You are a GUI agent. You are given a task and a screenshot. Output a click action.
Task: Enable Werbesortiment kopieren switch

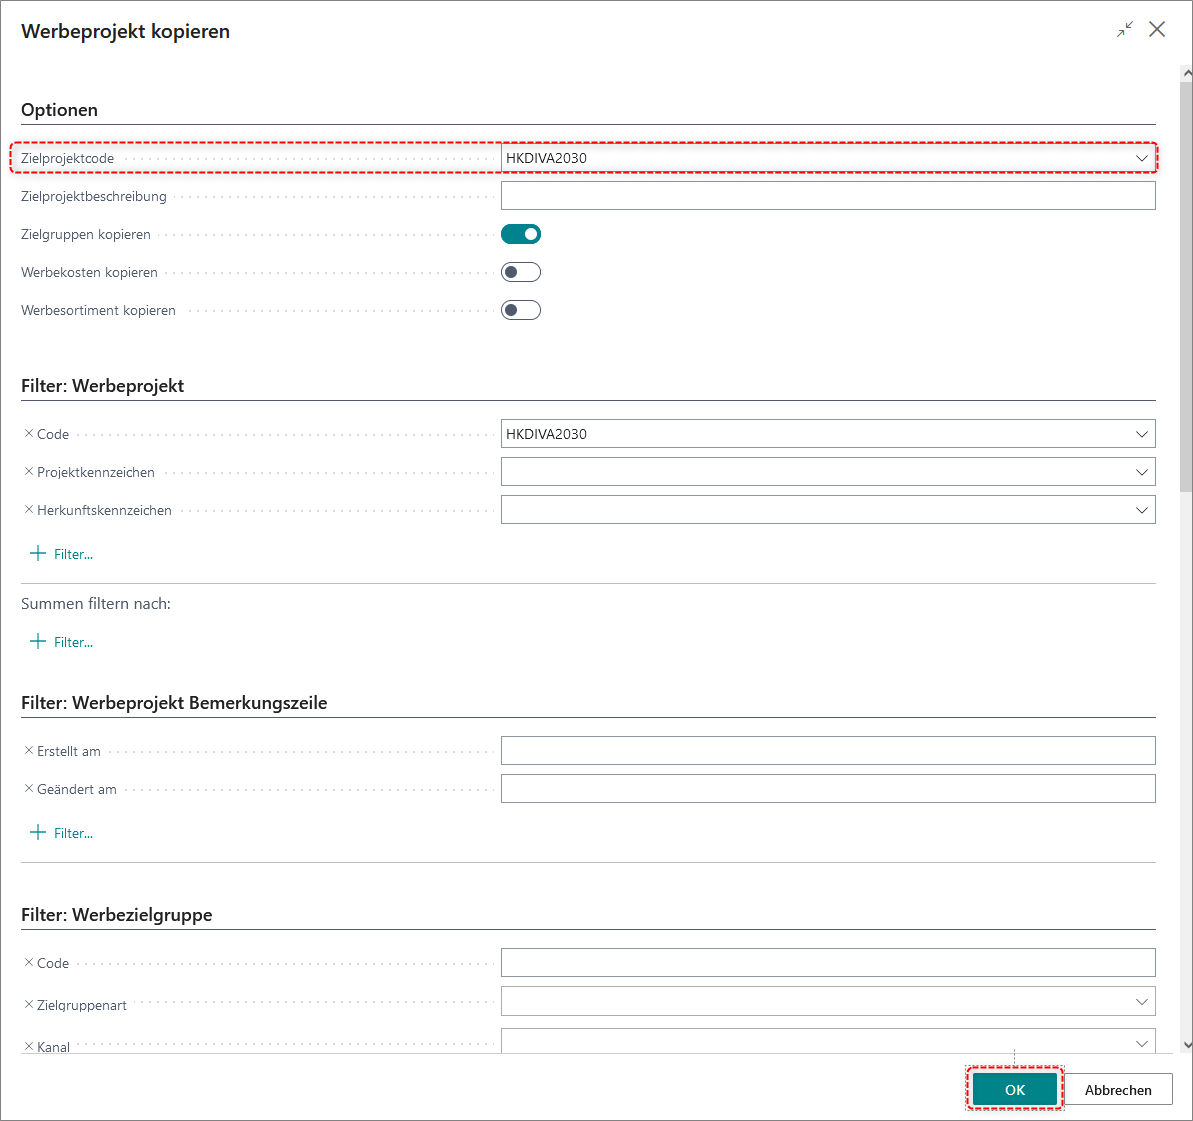(521, 311)
